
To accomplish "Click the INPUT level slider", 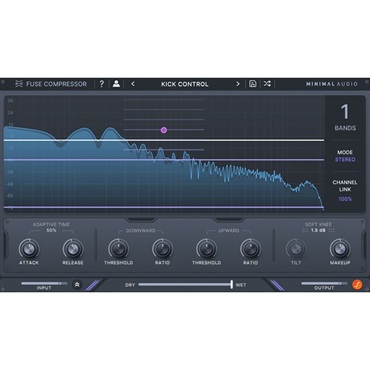I will (44, 284).
